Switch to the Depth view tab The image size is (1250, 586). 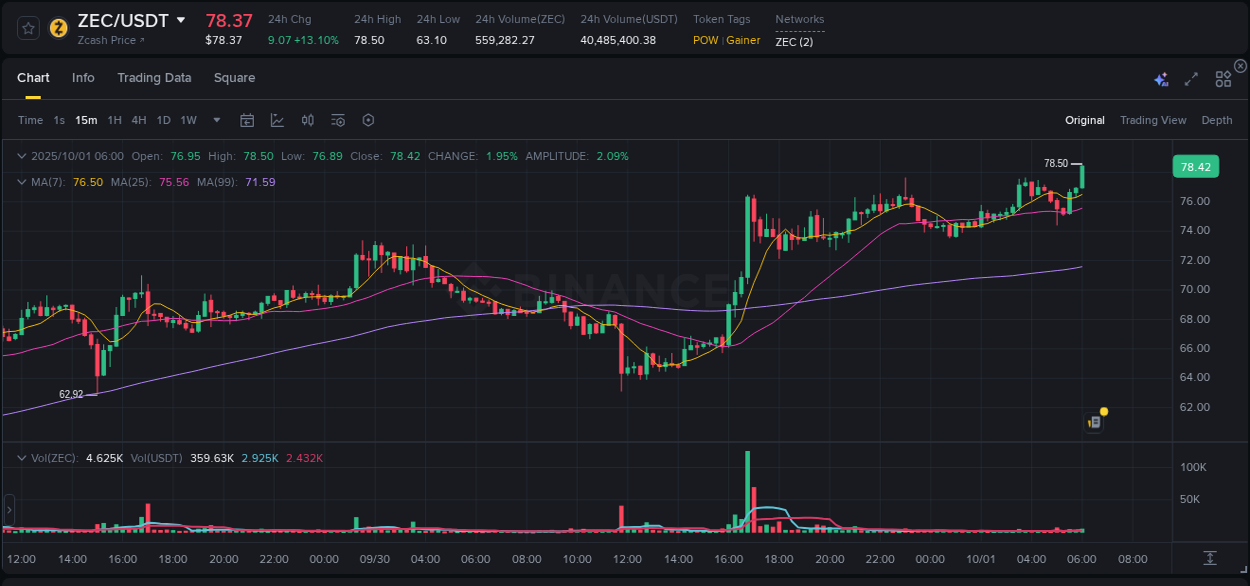click(x=1217, y=120)
